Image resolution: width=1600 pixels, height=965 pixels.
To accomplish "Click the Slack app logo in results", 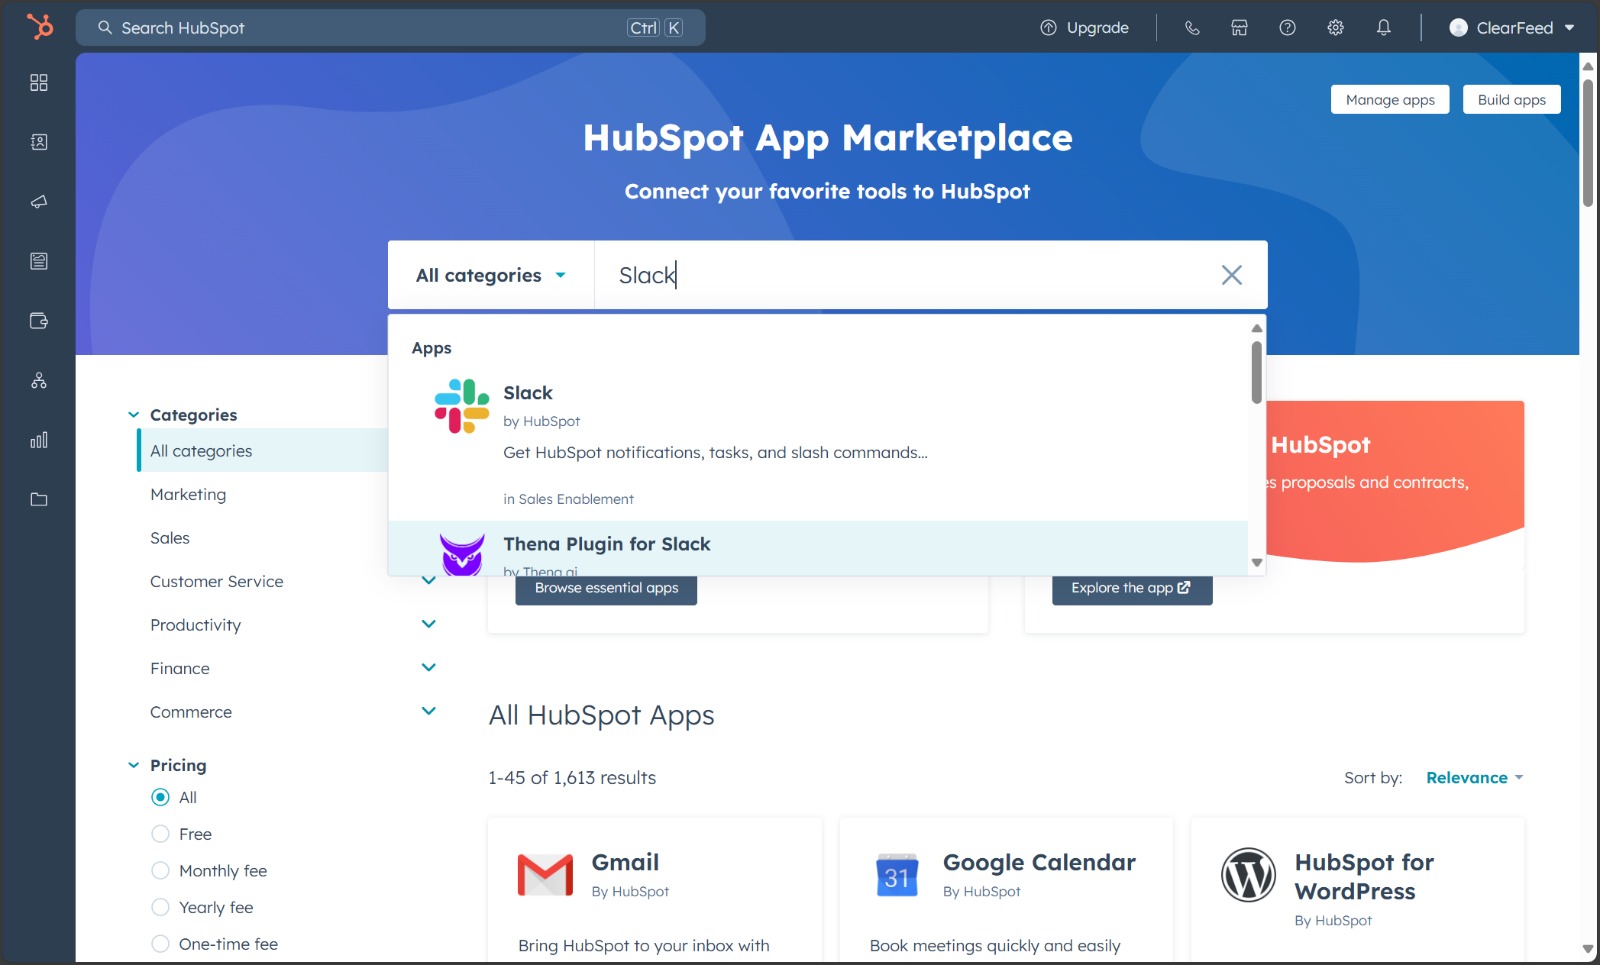I will click(x=462, y=406).
